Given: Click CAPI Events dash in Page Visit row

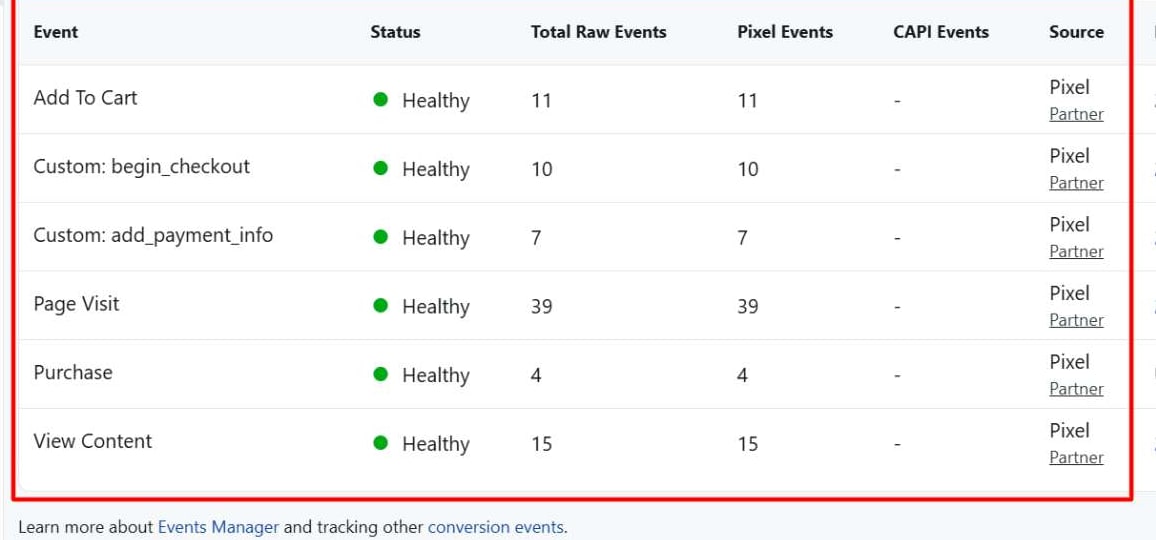Looking at the screenshot, I should click(x=897, y=307).
